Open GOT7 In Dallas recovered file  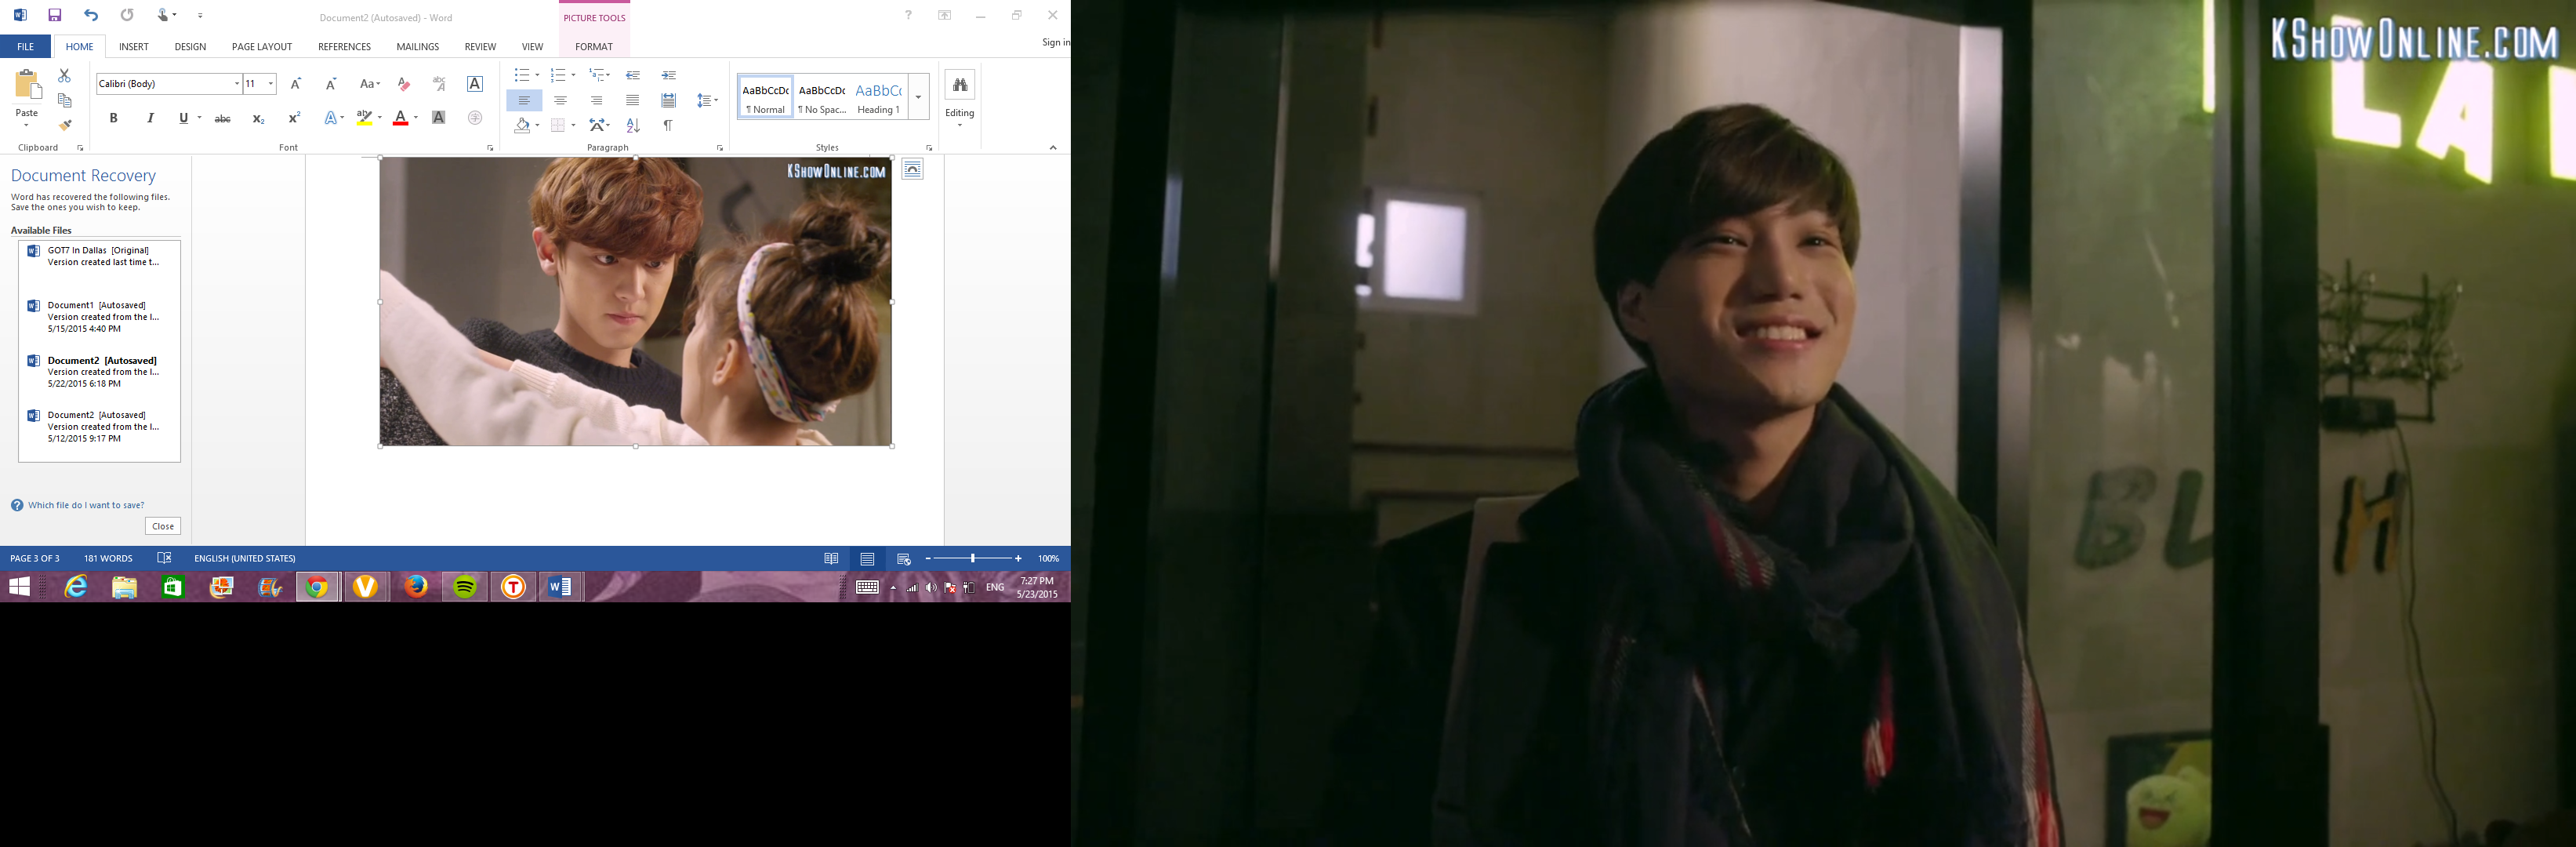pos(99,256)
